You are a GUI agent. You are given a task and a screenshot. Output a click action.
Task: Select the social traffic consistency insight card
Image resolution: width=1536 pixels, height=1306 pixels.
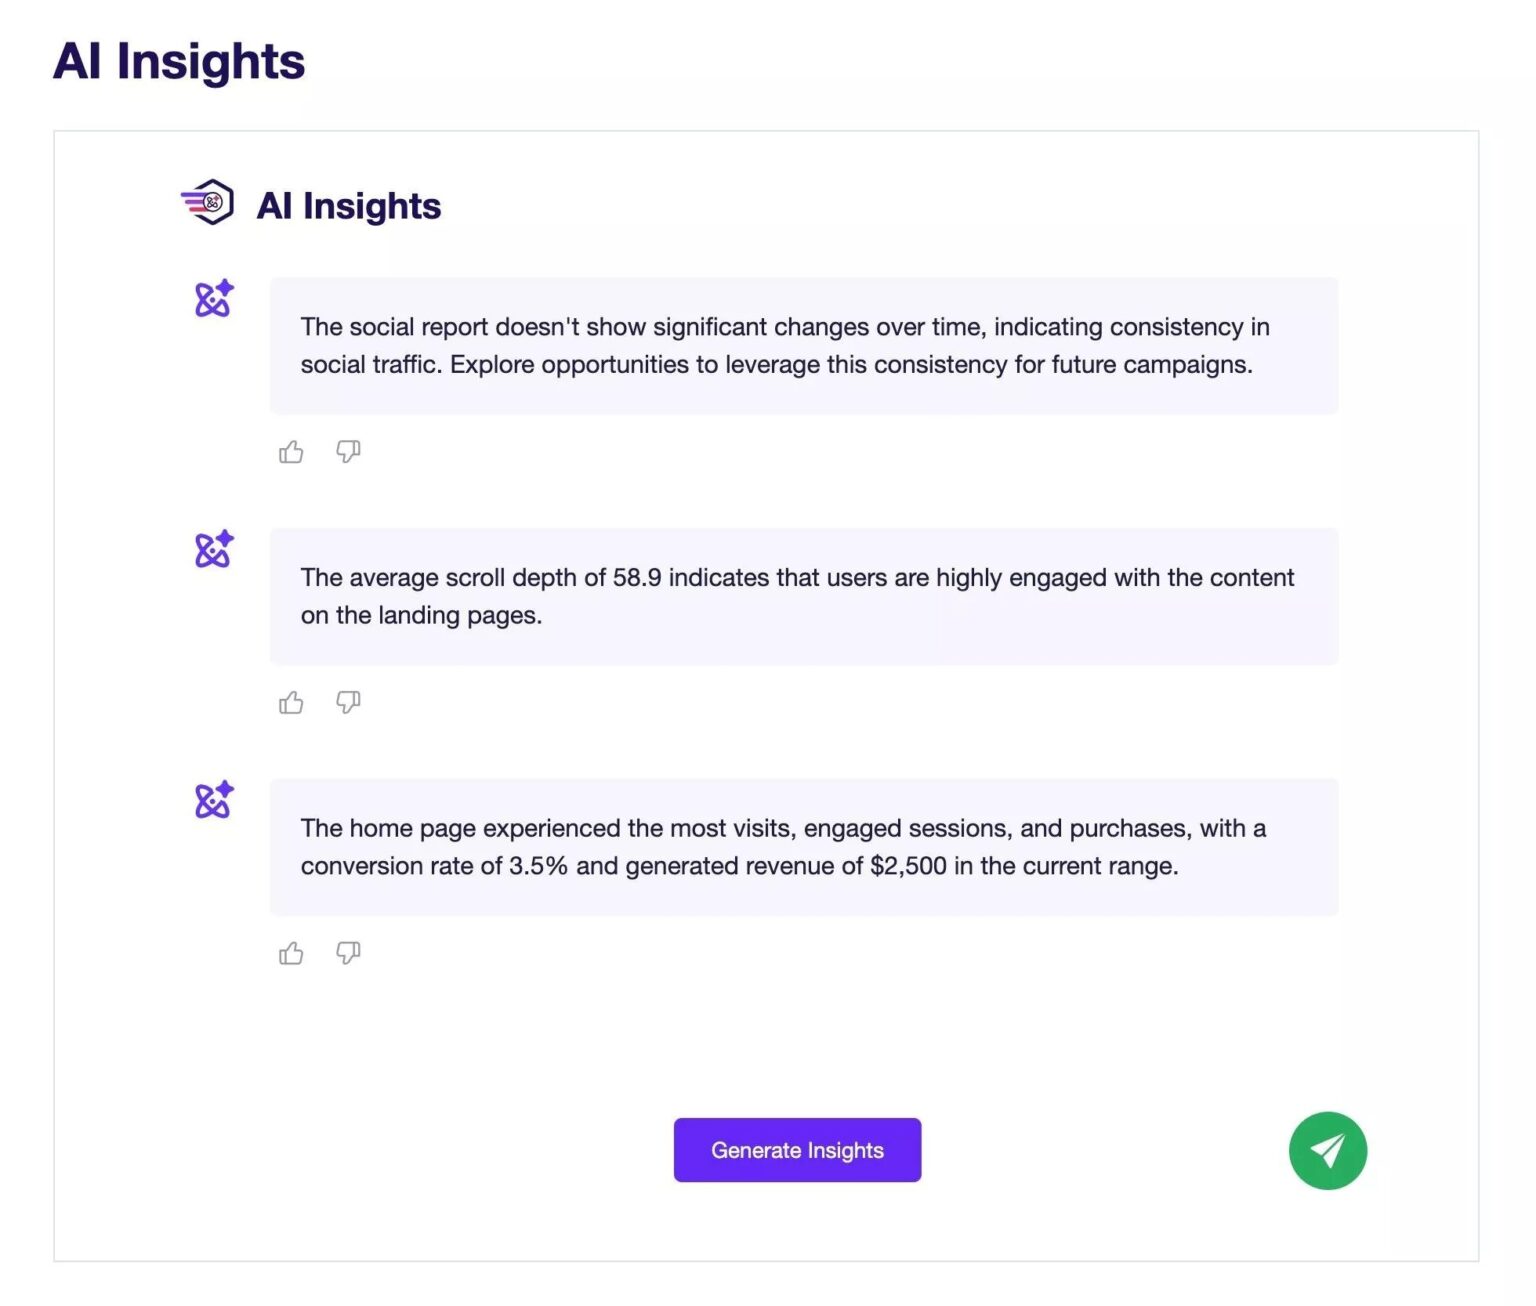click(803, 345)
